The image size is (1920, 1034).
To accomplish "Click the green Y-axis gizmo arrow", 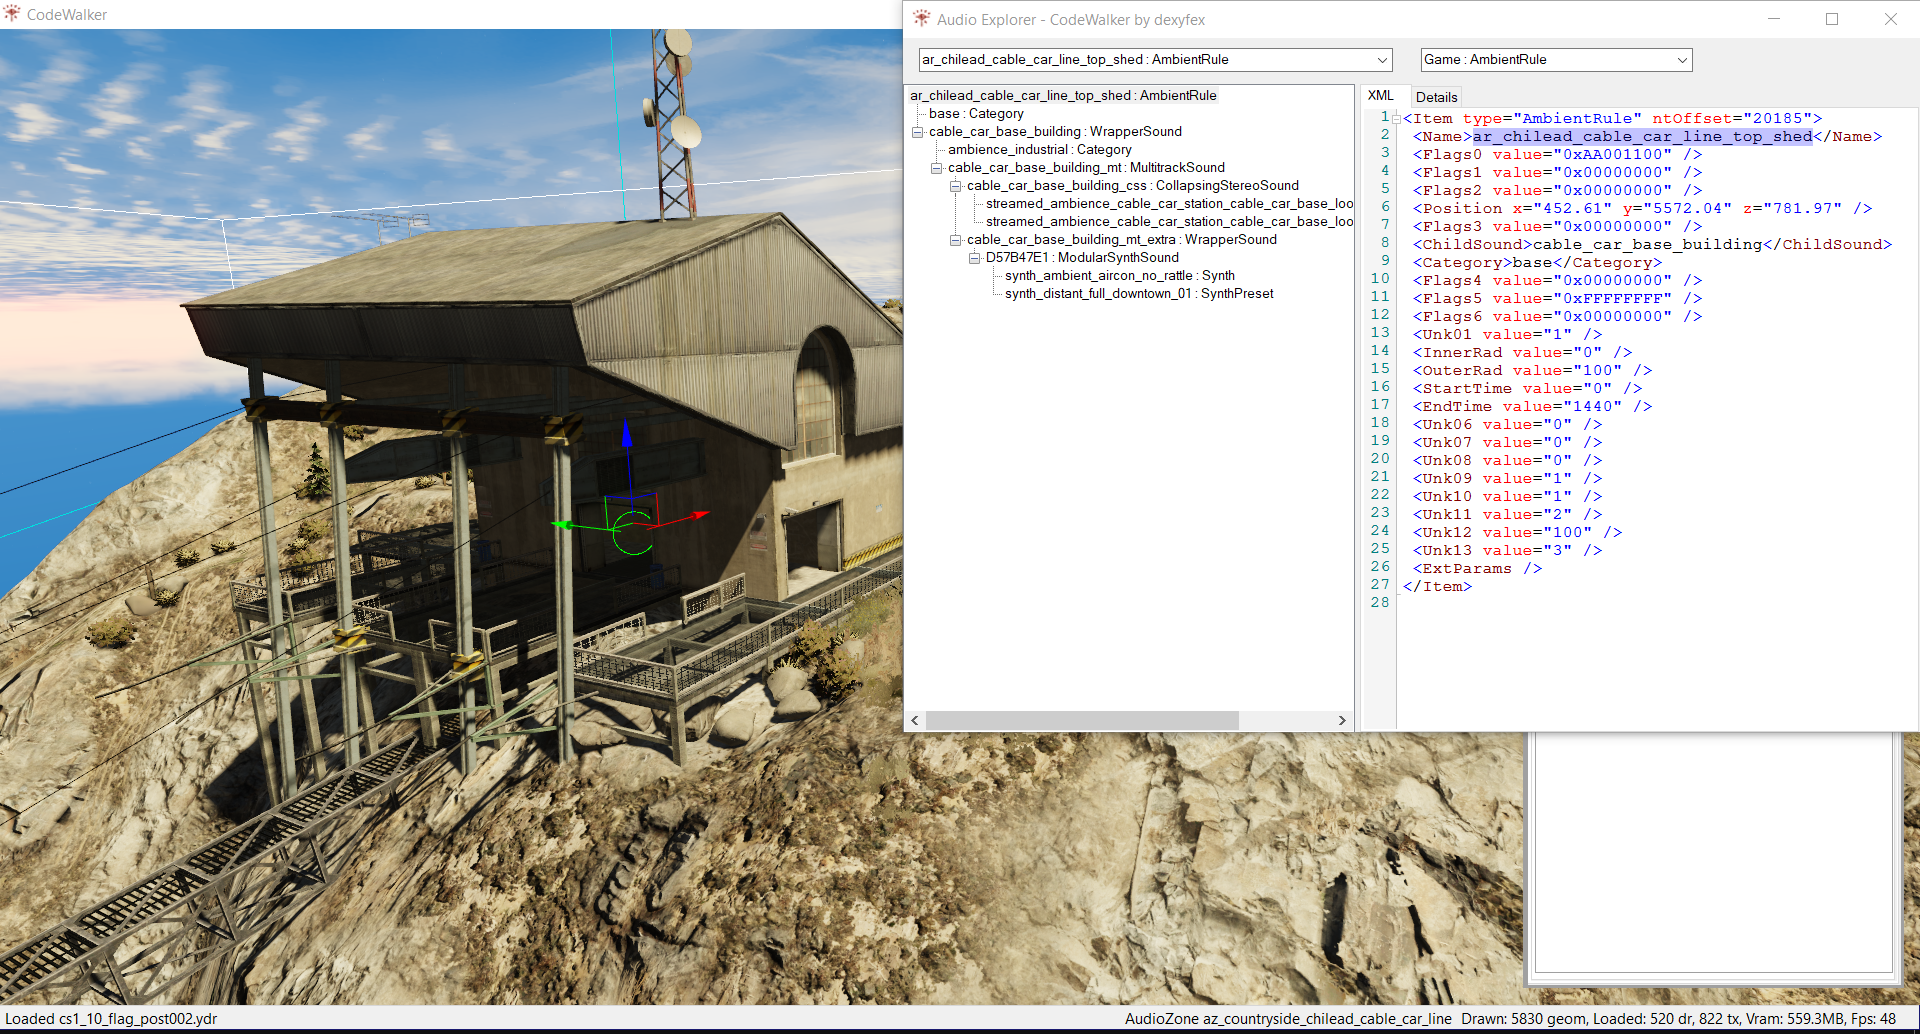I will [x=561, y=524].
